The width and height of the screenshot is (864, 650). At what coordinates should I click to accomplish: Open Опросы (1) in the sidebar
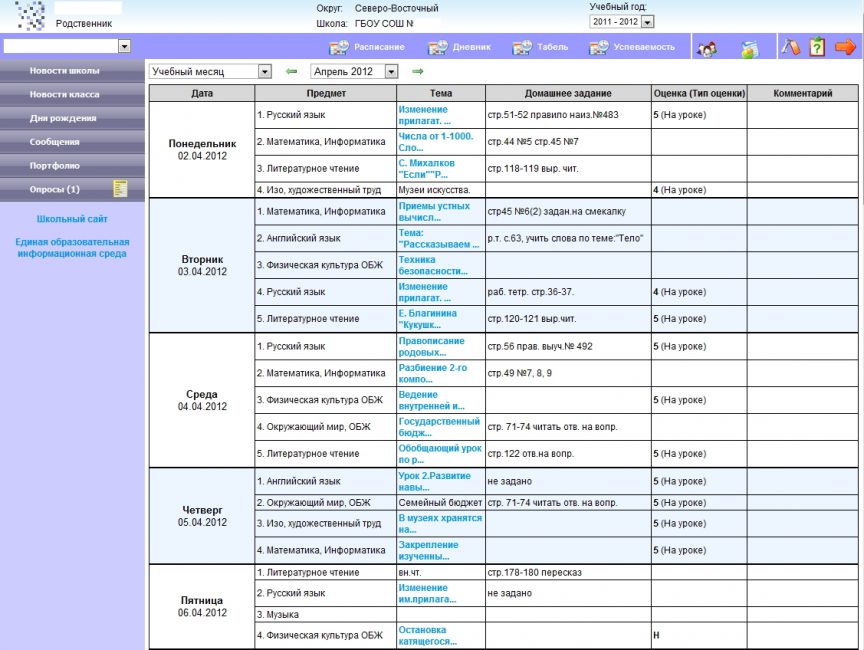[72, 189]
